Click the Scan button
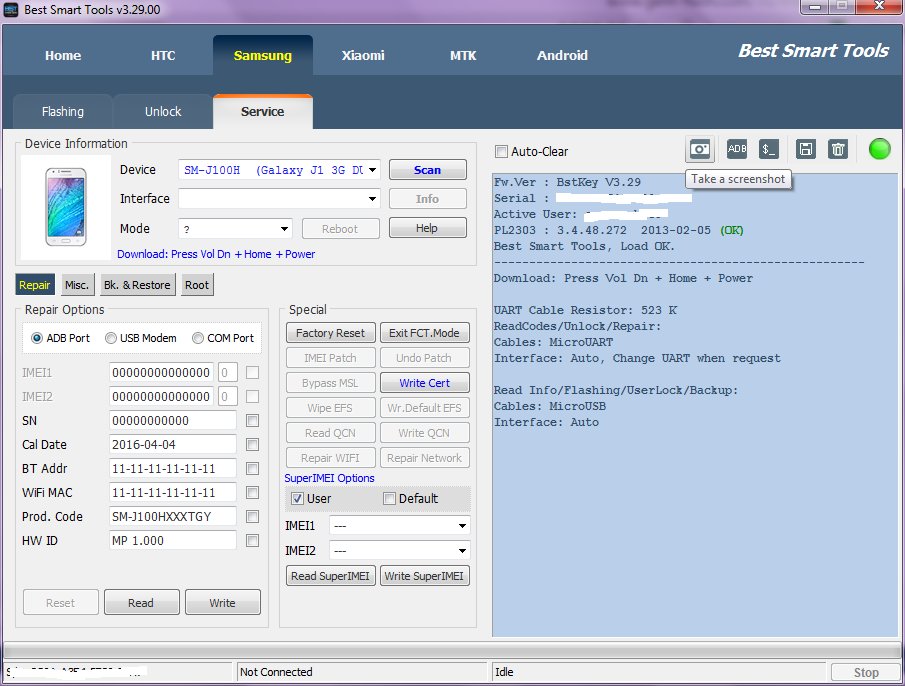This screenshot has height=686, width=905. 428,170
